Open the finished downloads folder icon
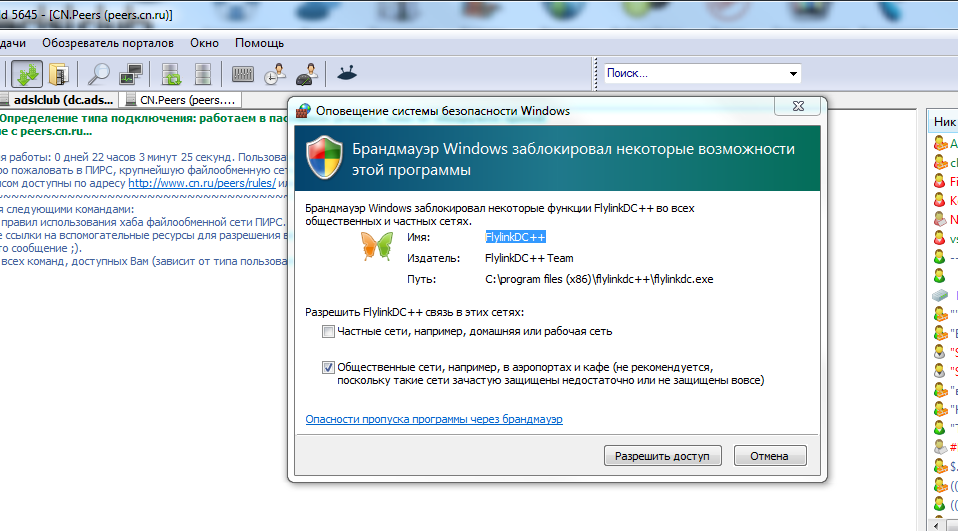958x531 pixels. pyautogui.click(x=59, y=75)
